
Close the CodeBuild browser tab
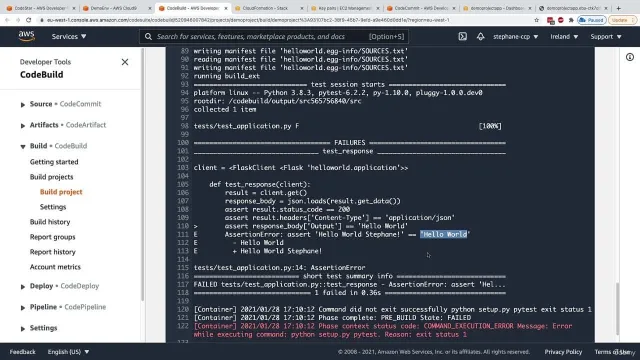pyautogui.click(x=226, y=8)
